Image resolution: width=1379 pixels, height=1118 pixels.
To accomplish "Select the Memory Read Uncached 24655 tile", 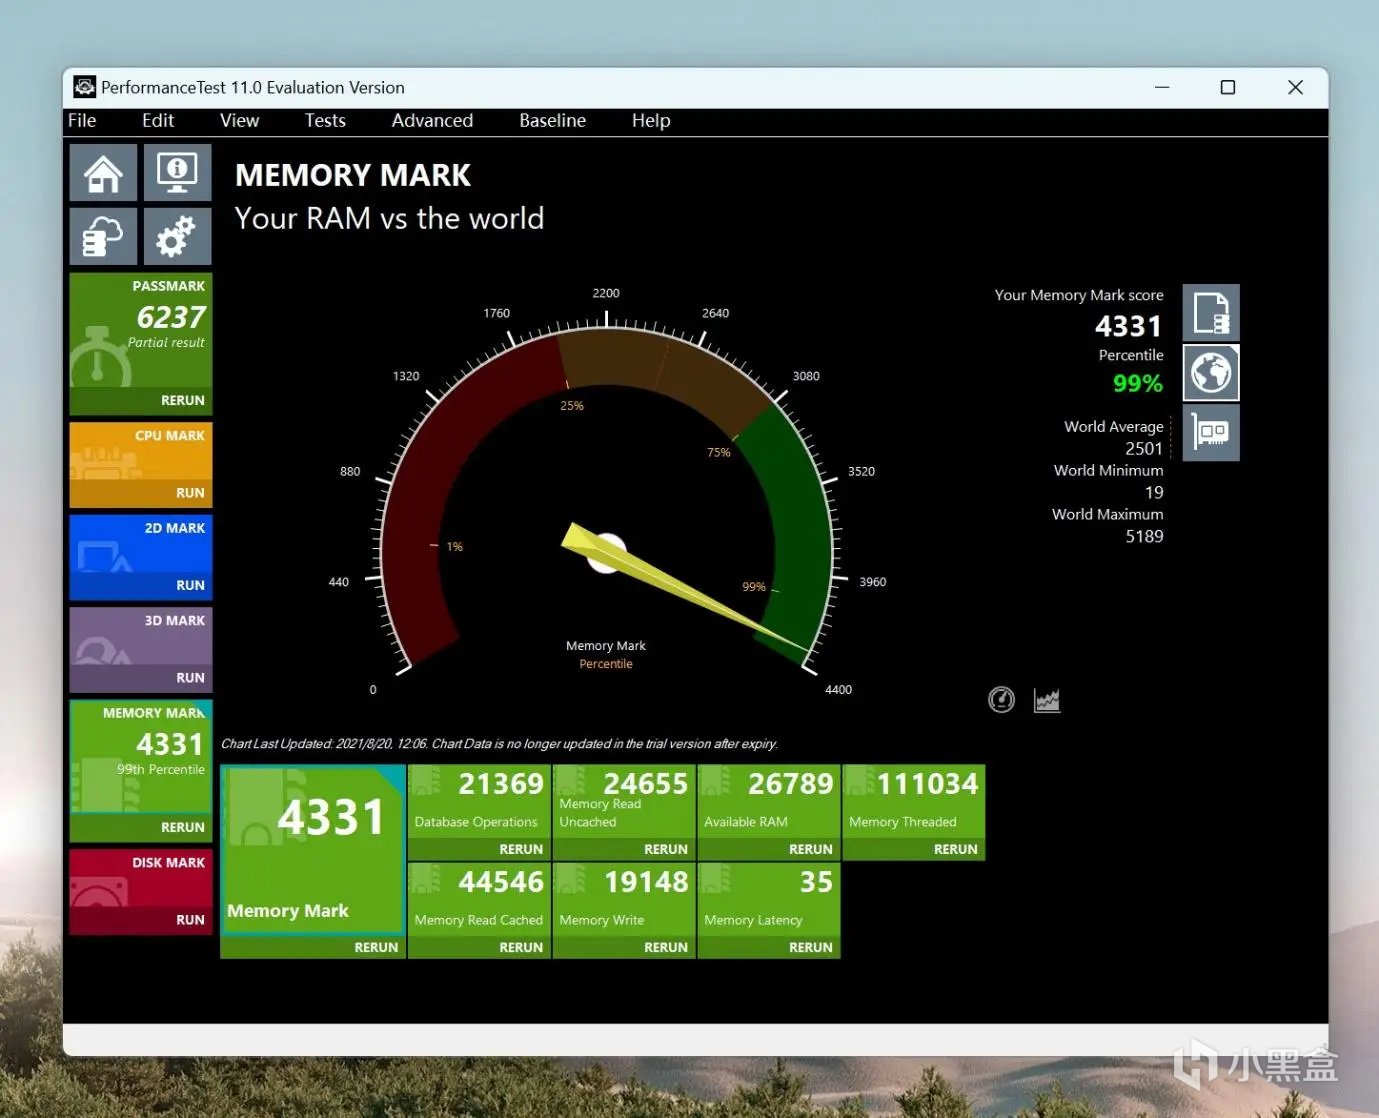I will point(624,802).
